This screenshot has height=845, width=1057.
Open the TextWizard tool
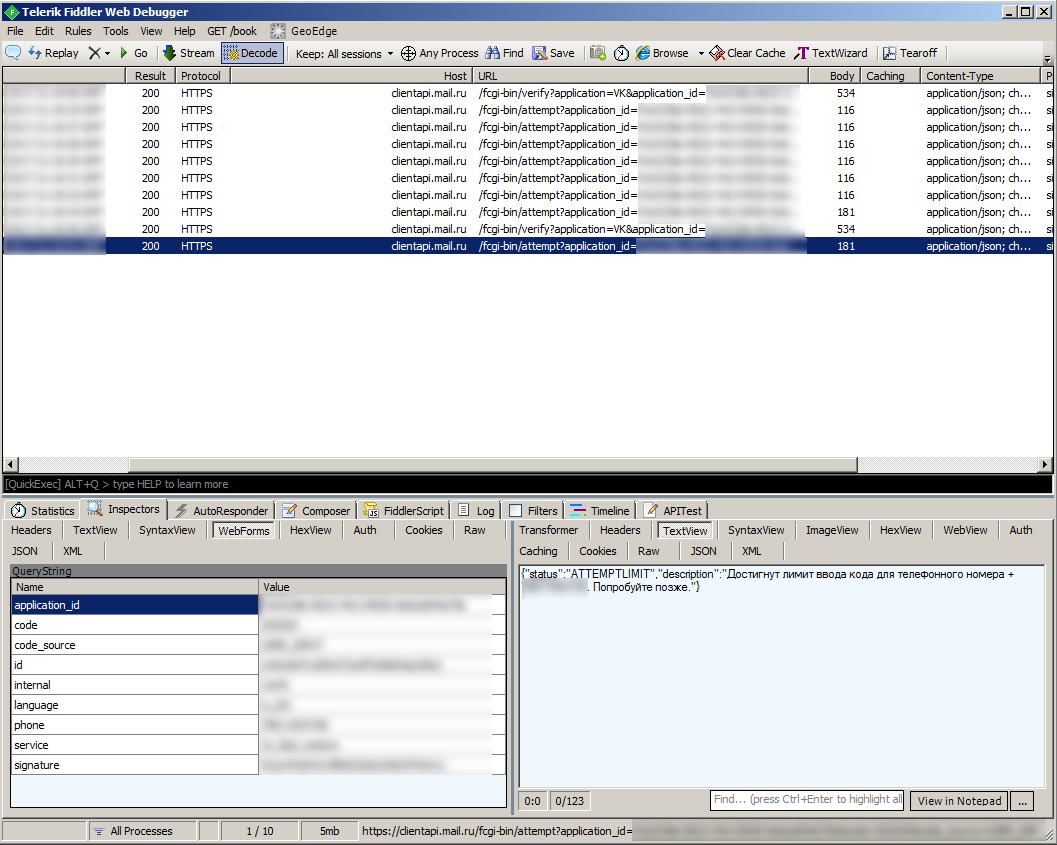(x=831, y=53)
